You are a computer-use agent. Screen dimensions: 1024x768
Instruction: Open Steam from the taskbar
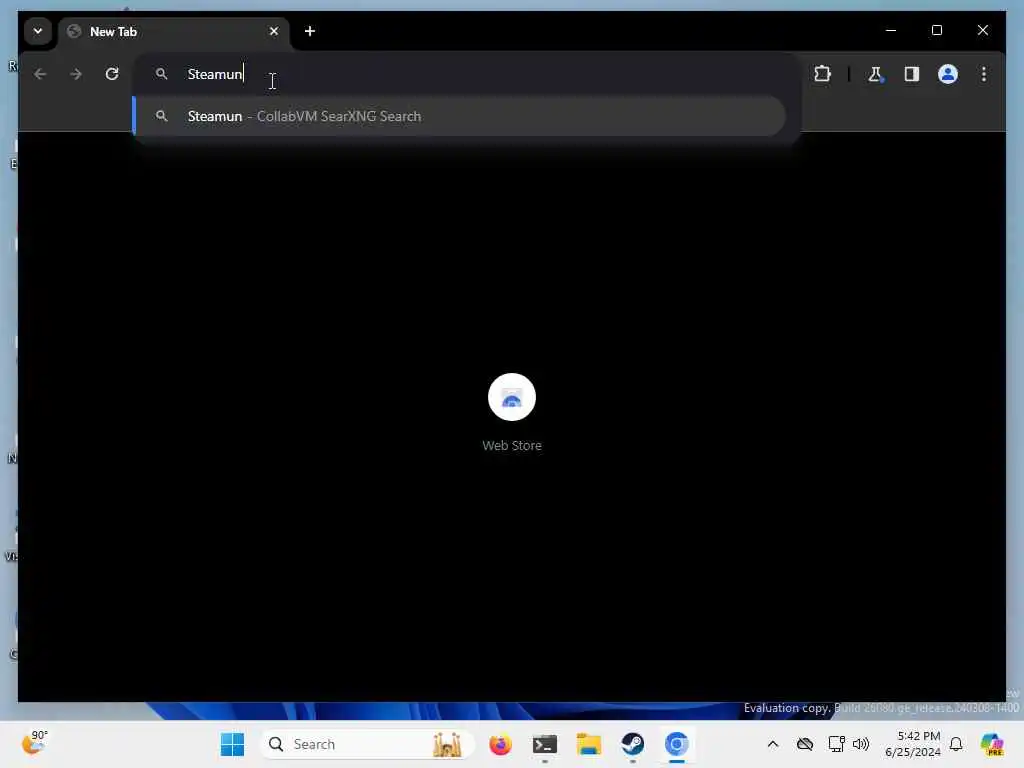(632, 744)
